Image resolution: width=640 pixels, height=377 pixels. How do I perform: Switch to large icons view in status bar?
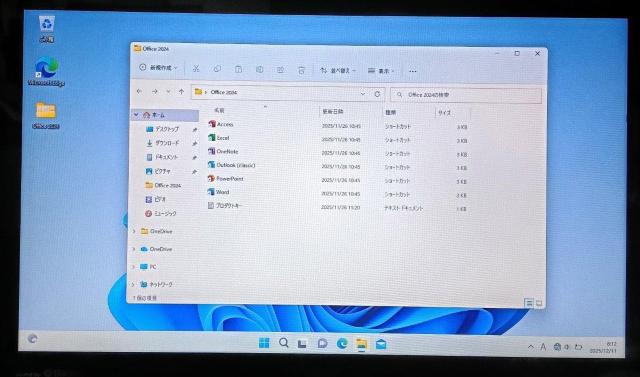pyautogui.click(x=539, y=303)
